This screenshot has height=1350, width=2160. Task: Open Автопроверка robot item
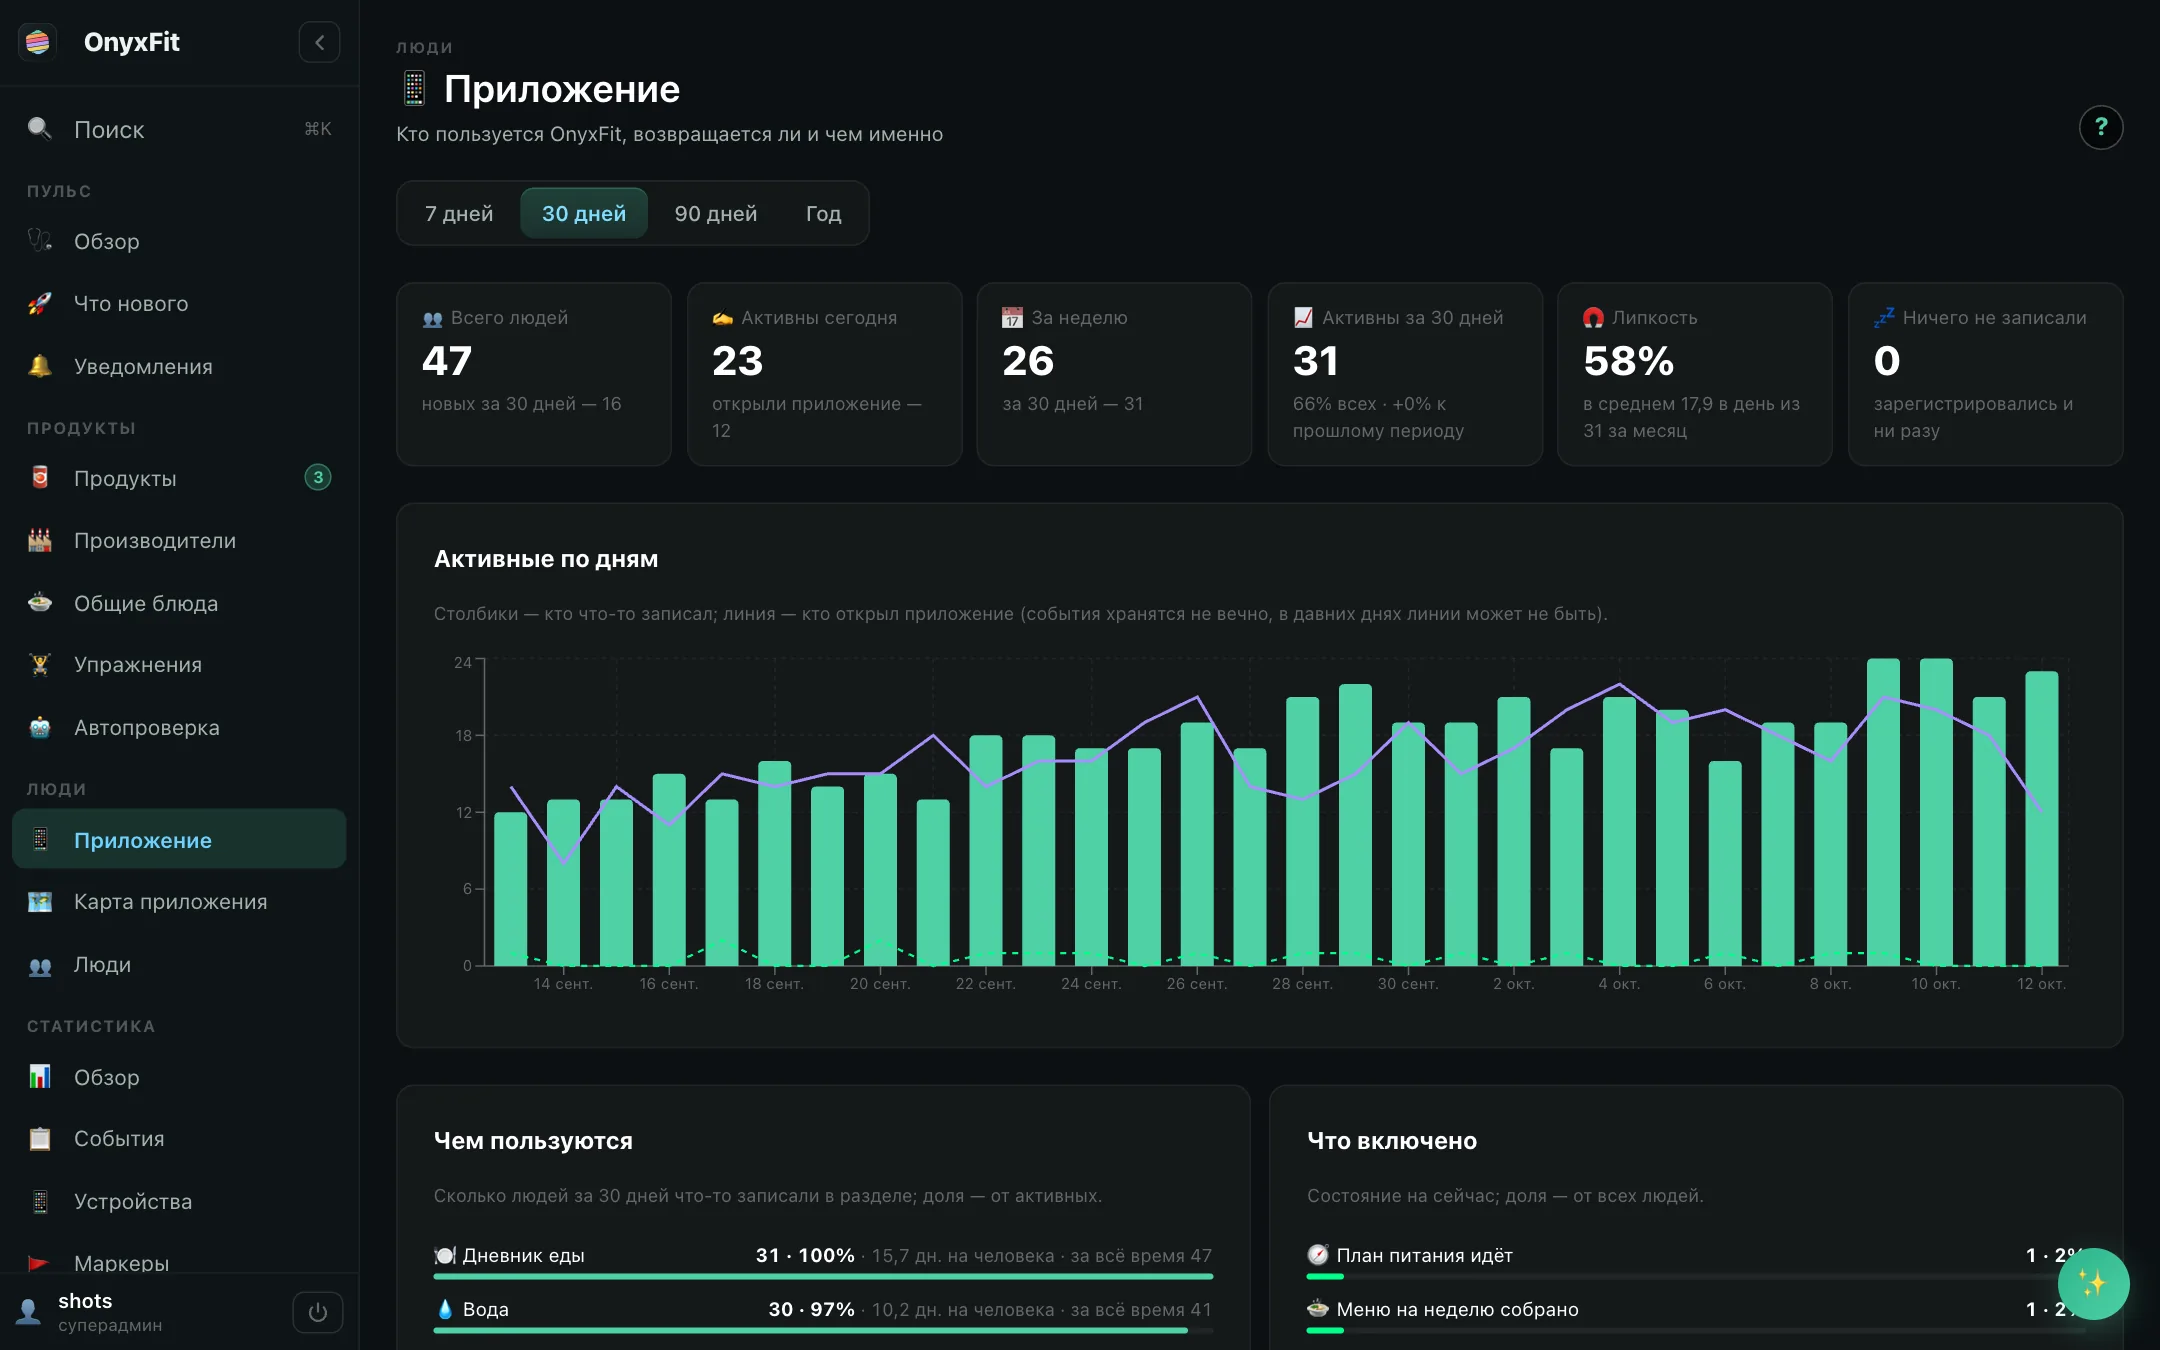coord(180,727)
